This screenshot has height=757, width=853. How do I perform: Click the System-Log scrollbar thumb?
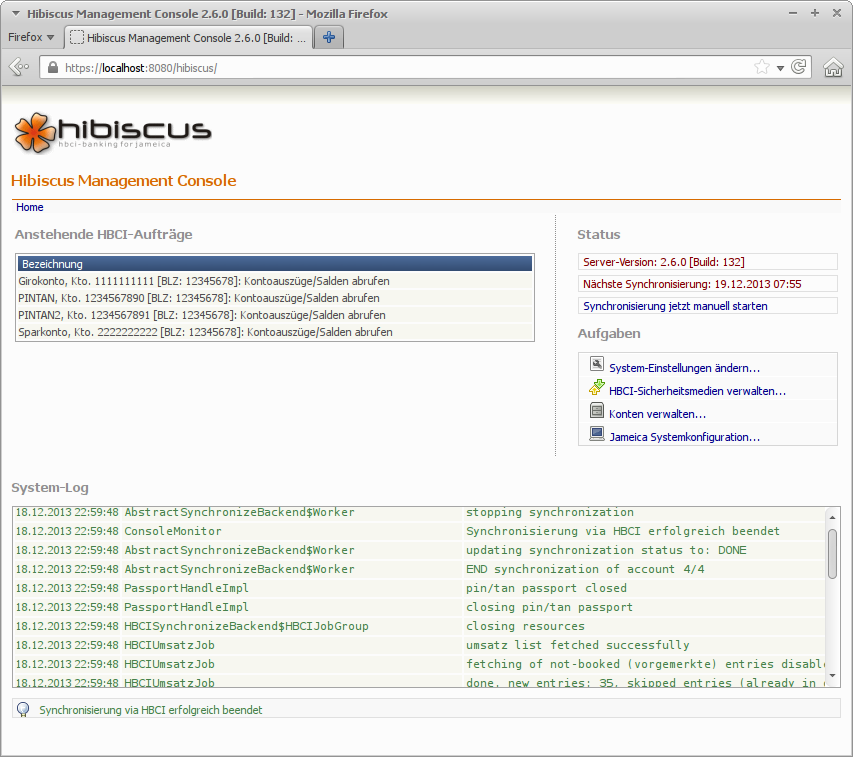click(832, 554)
